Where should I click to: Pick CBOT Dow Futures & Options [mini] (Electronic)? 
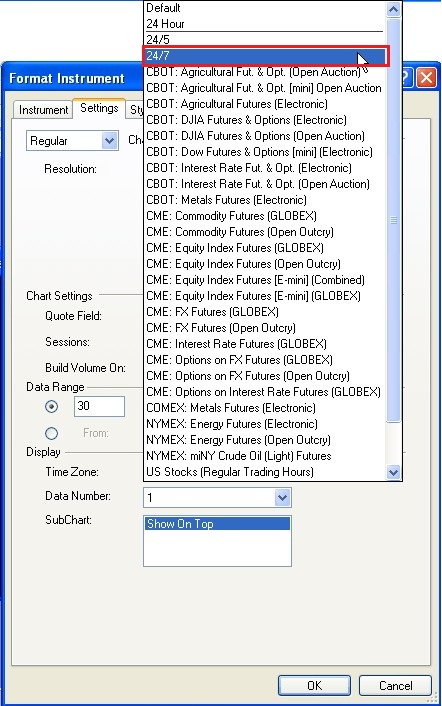pos(265,152)
